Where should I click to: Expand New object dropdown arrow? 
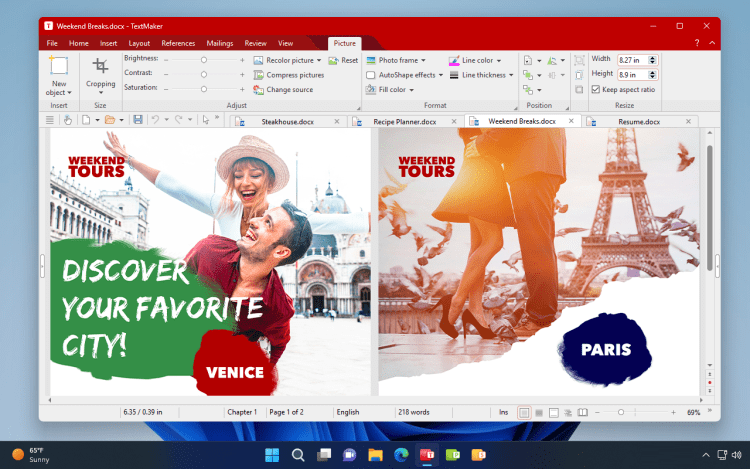tap(69, 93)
